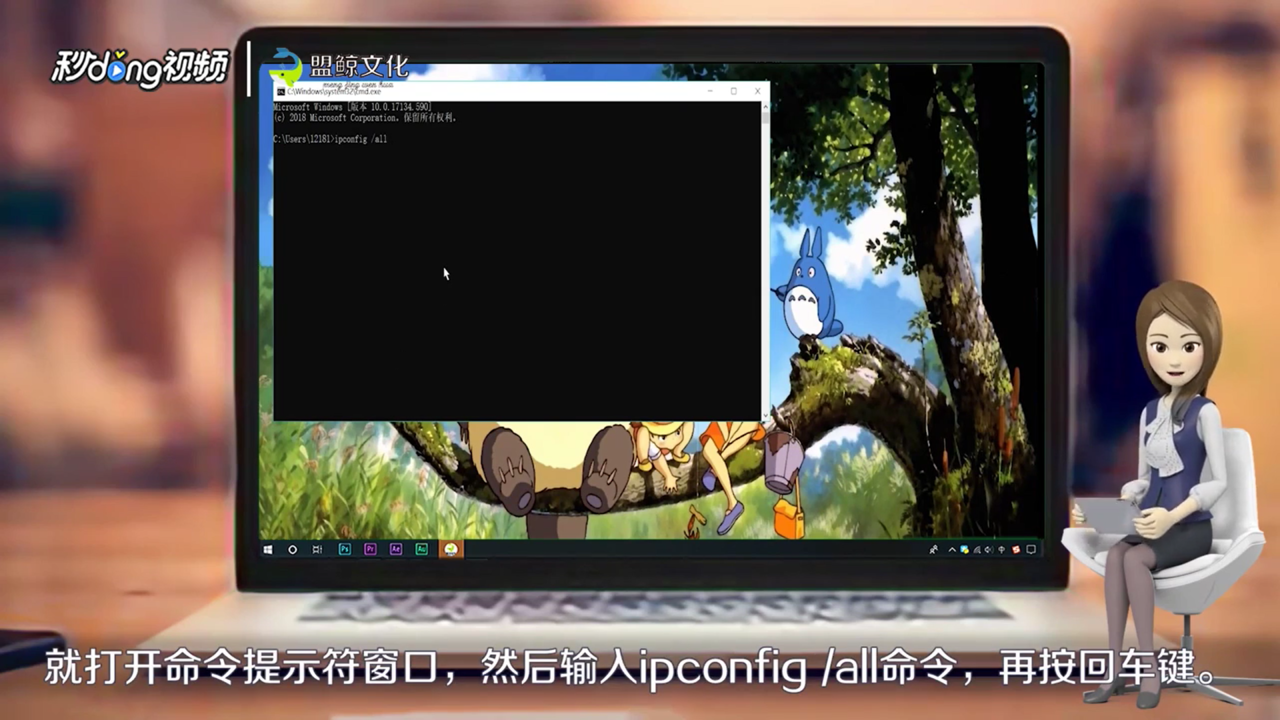Launch After Effects from the taskbar
The width and height of the screenshot is (1280, 720).
(396, 549)
